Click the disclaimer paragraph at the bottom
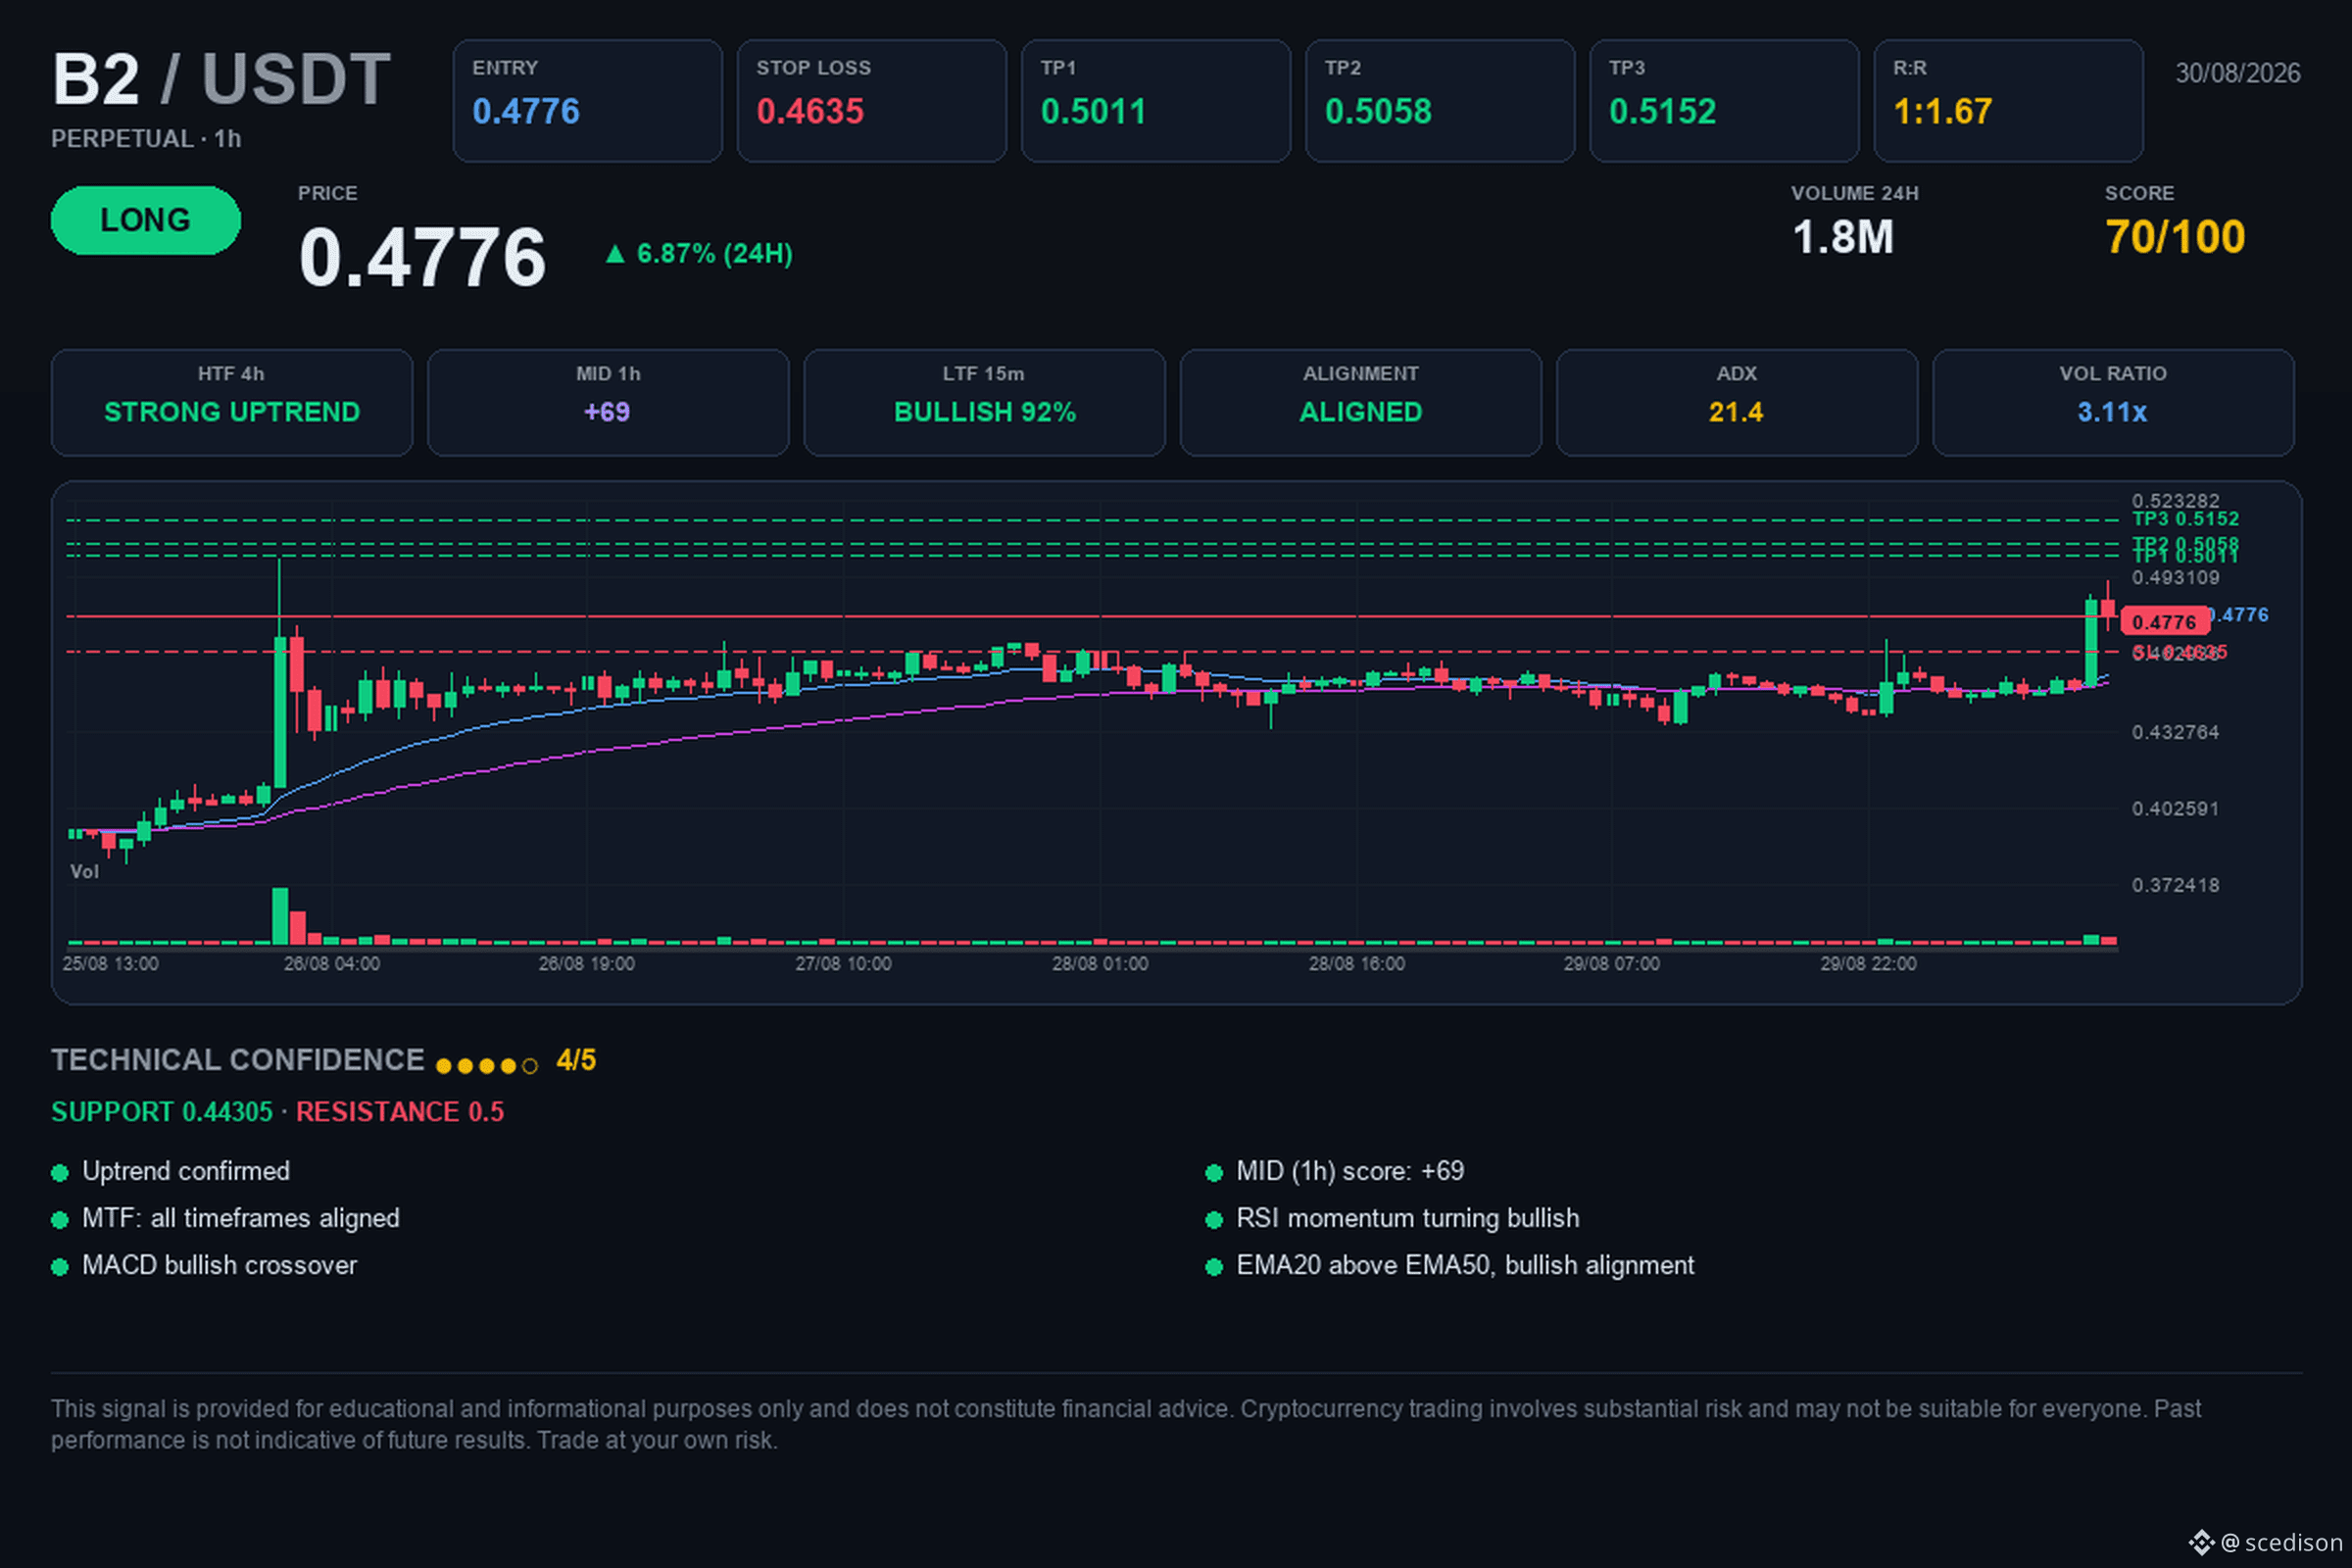 tap(1126, 1424)
